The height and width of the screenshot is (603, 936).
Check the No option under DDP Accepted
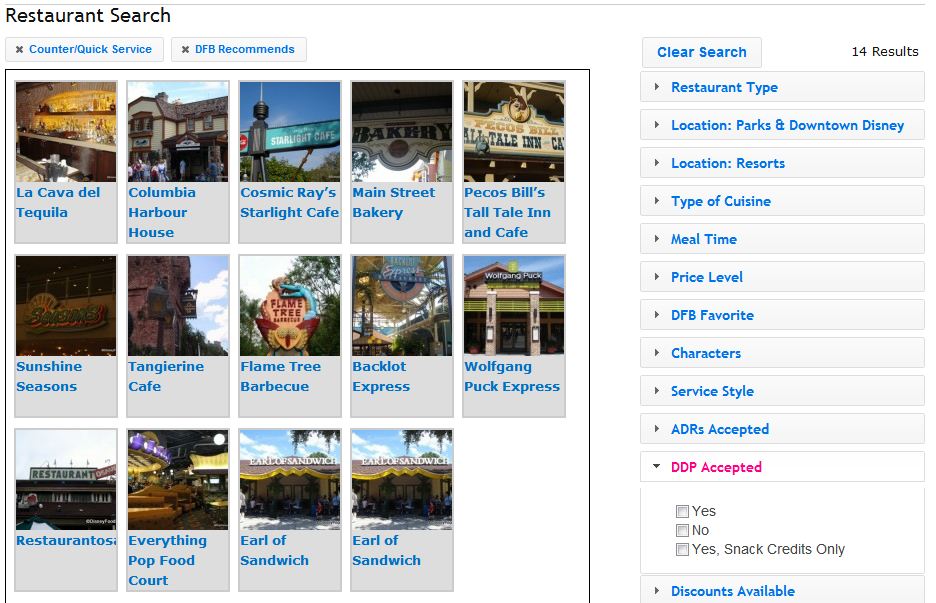tap(682, 531)
